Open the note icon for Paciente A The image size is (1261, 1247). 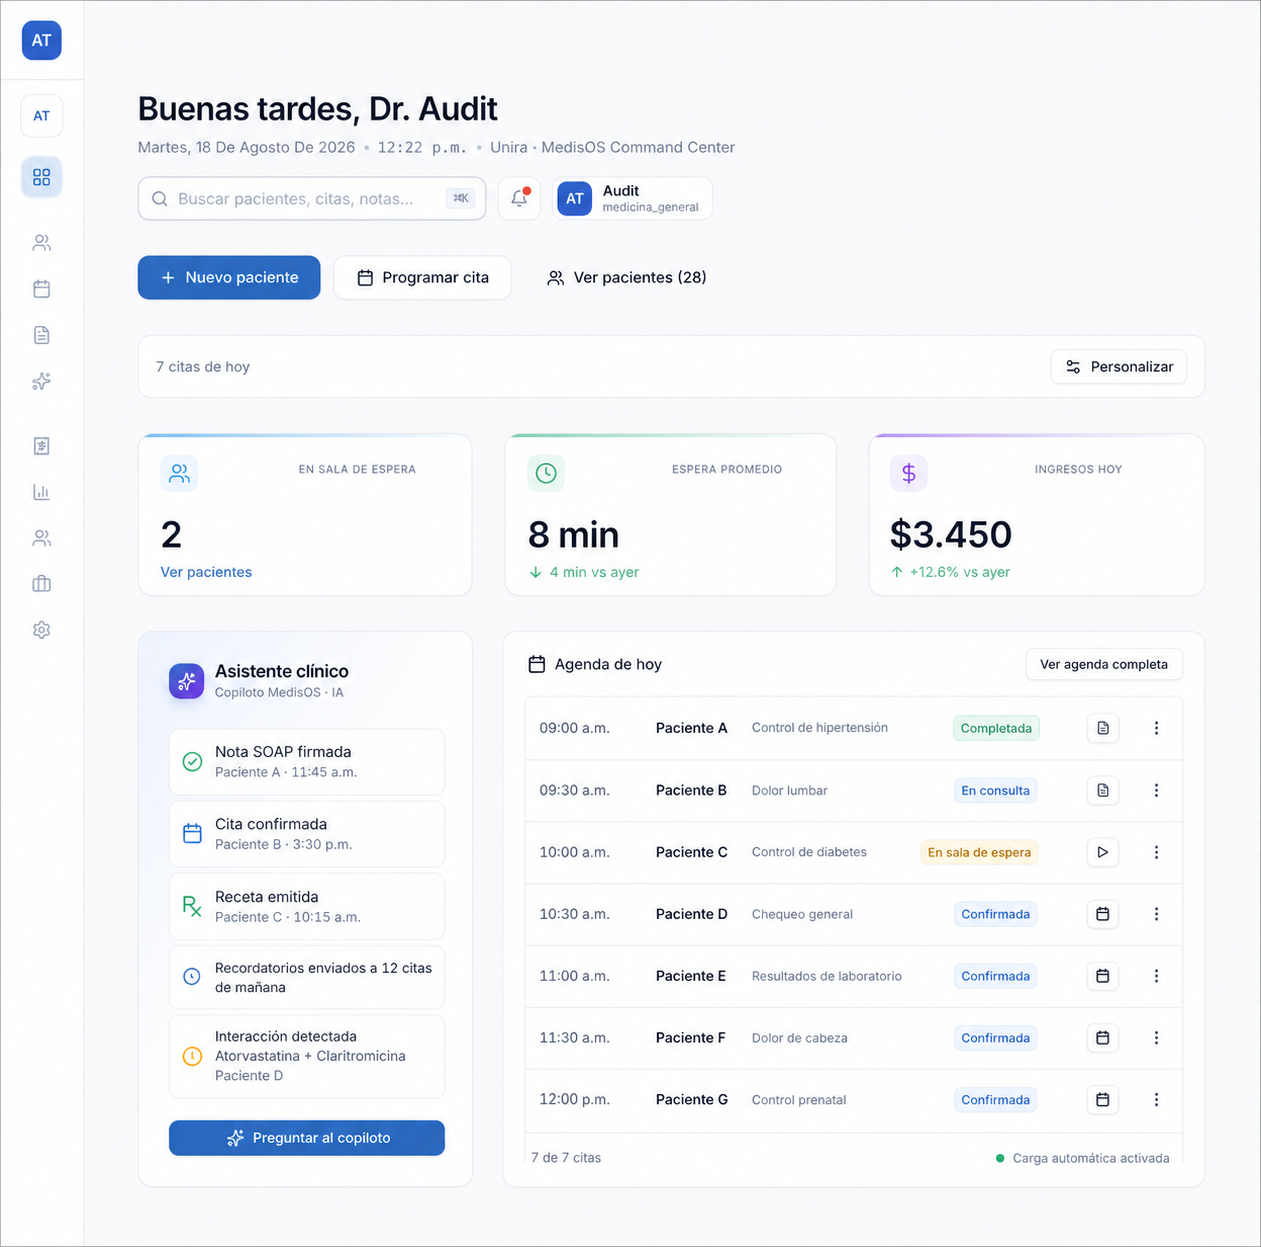1102,728
